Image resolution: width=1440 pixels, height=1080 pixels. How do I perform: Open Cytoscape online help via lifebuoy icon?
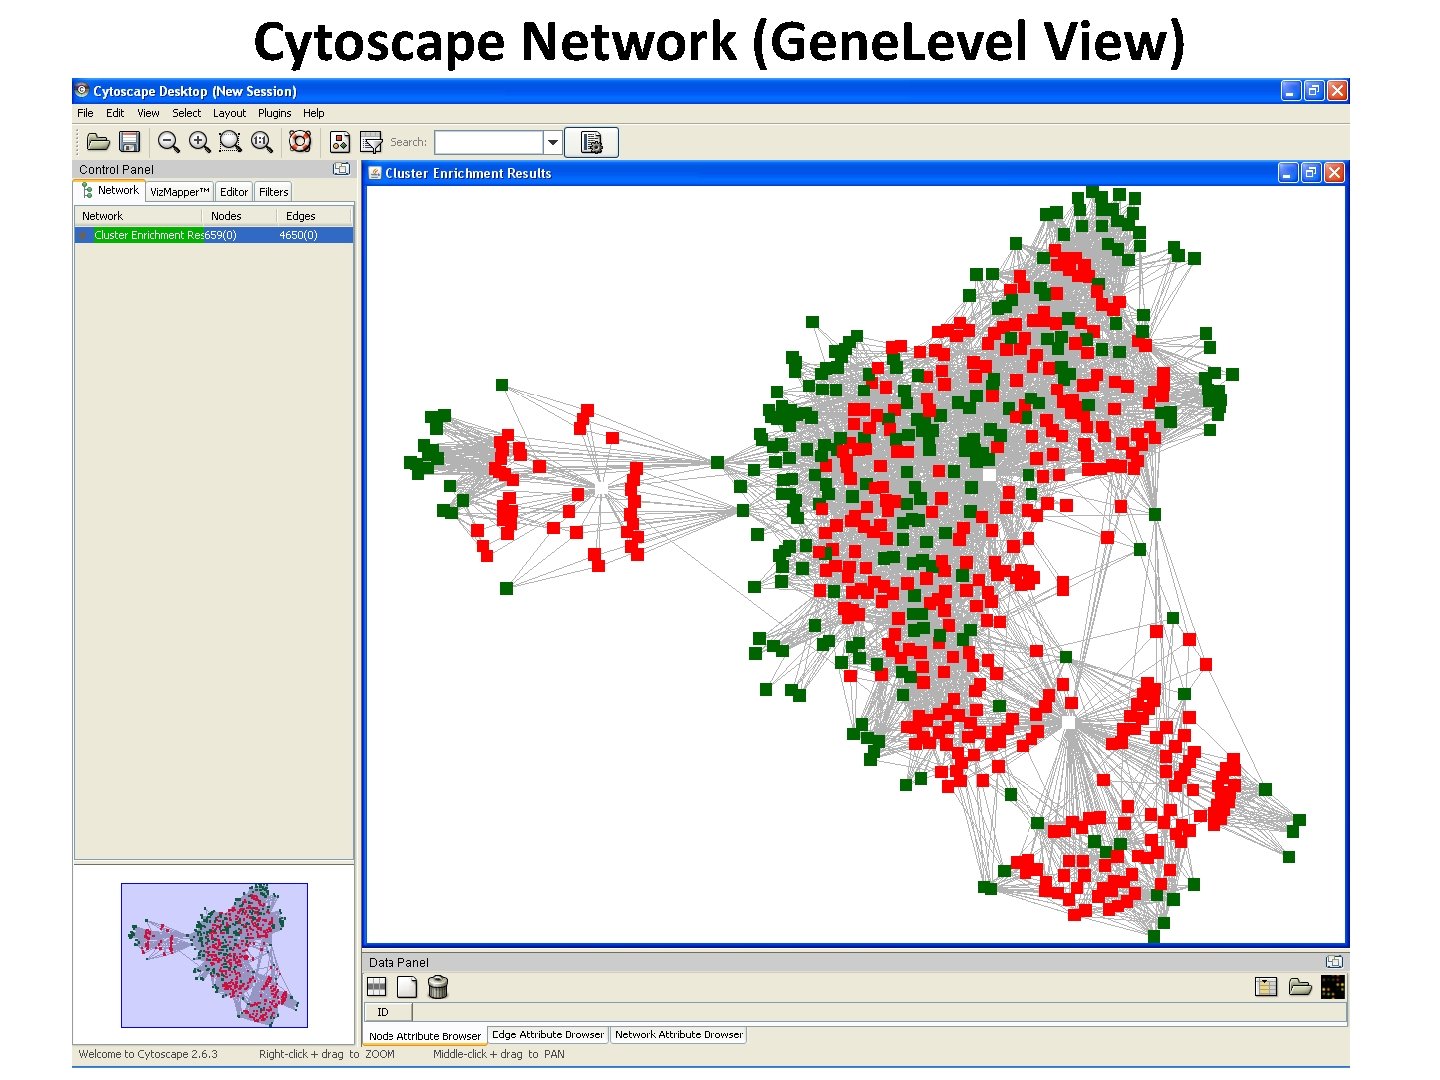pos(300,141)
